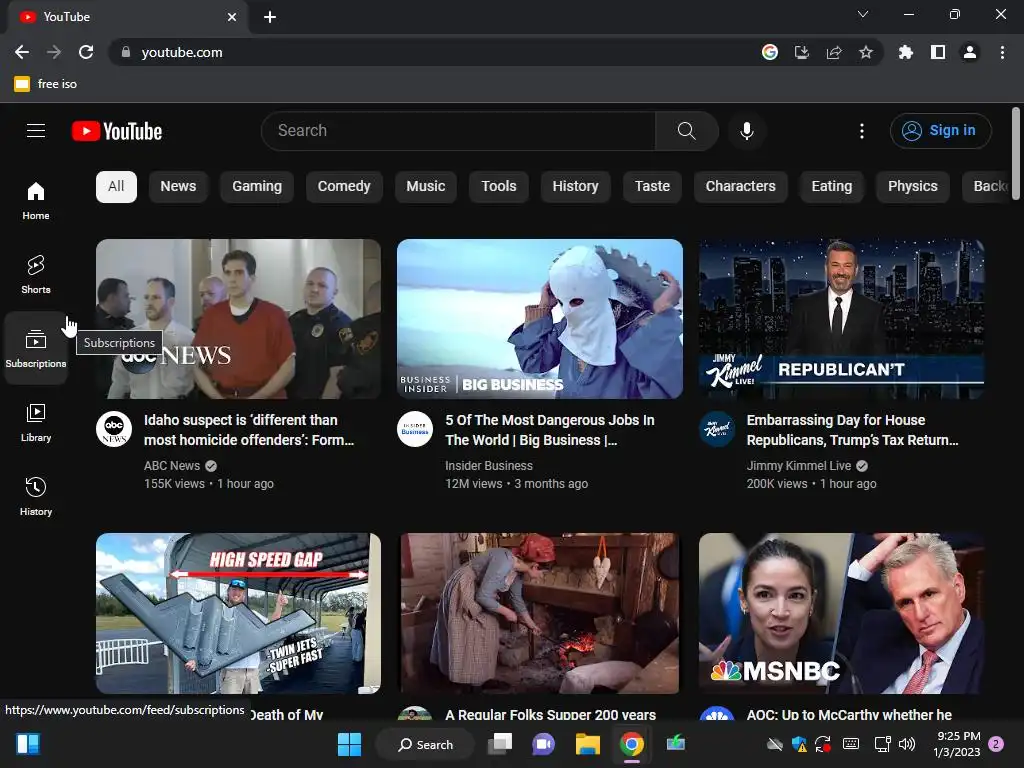Open the Windows Start menu
The width and height of the screenshot is (1024, 768).
click(x=349, y=744)
